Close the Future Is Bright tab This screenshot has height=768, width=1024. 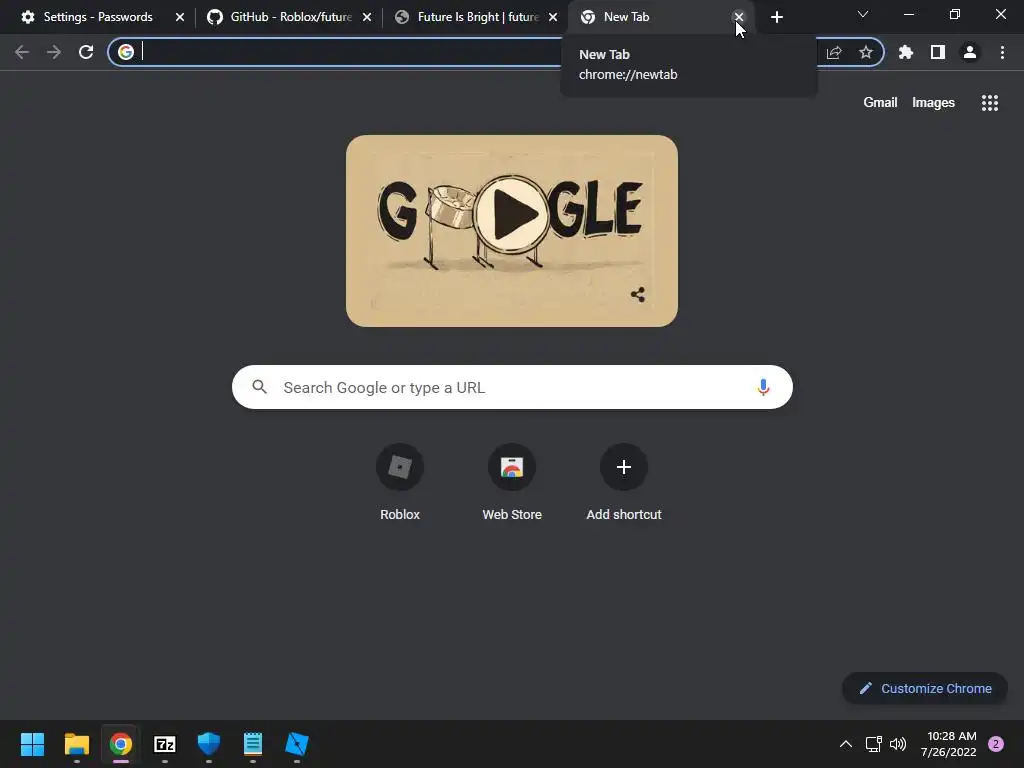553,17
